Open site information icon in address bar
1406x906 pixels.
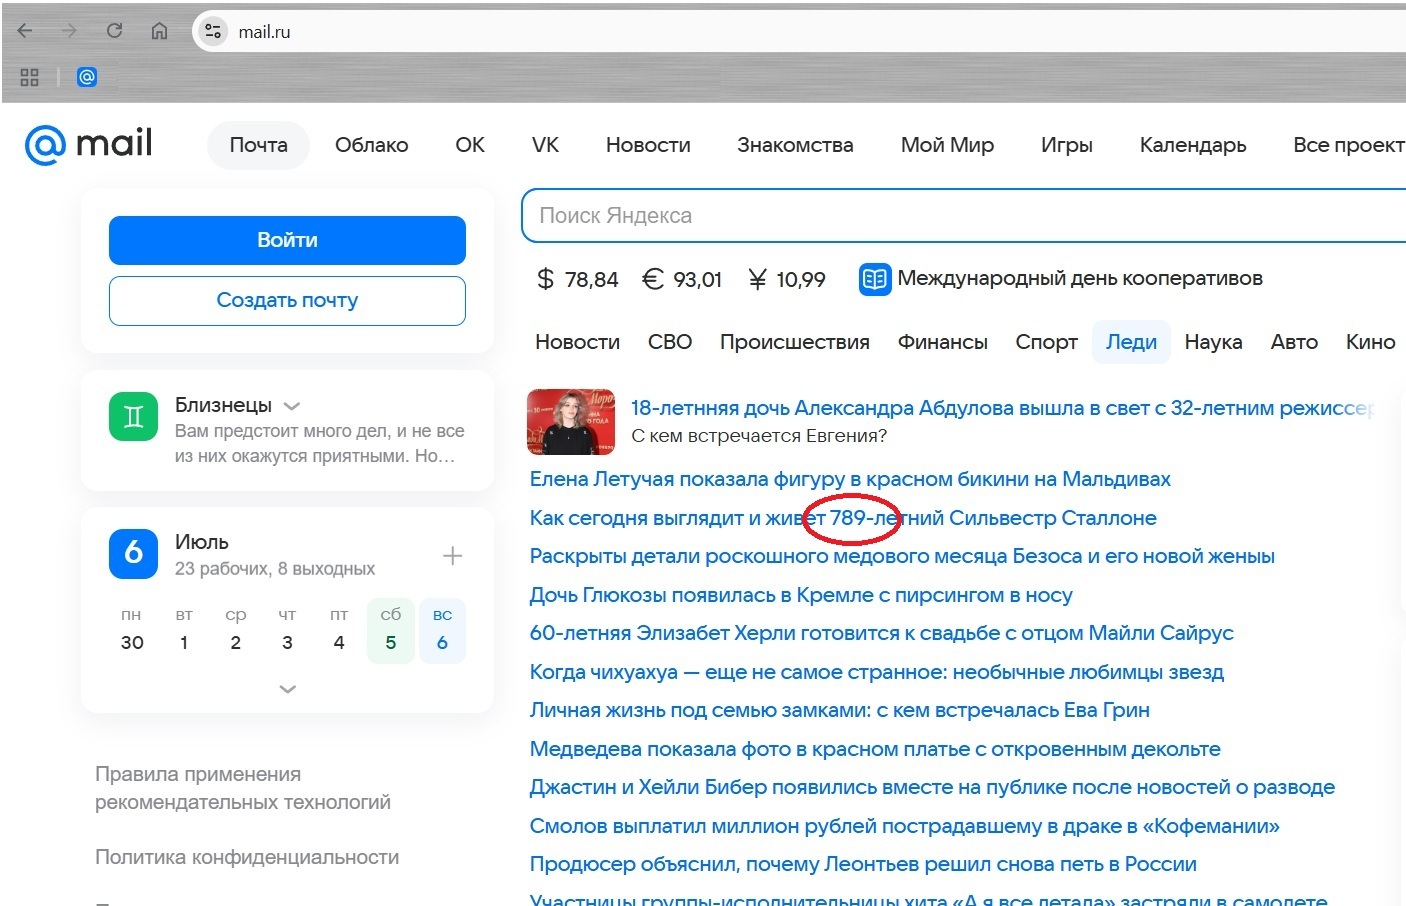213,31
